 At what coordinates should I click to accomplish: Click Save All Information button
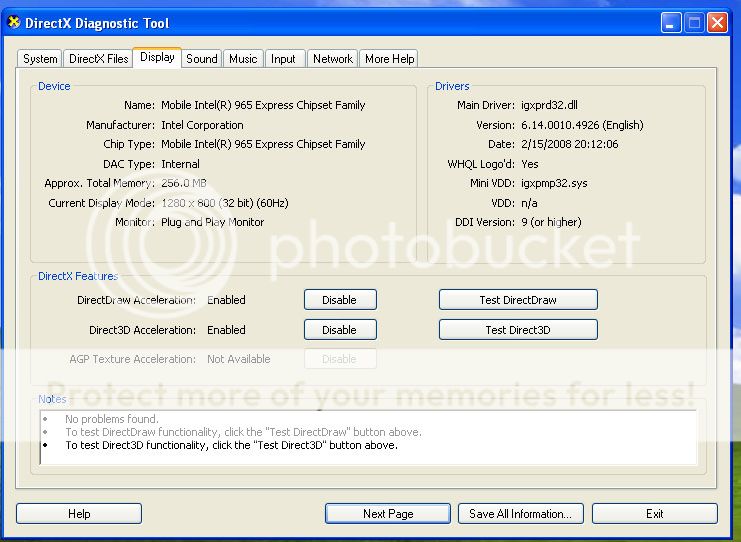pos(520,513)
